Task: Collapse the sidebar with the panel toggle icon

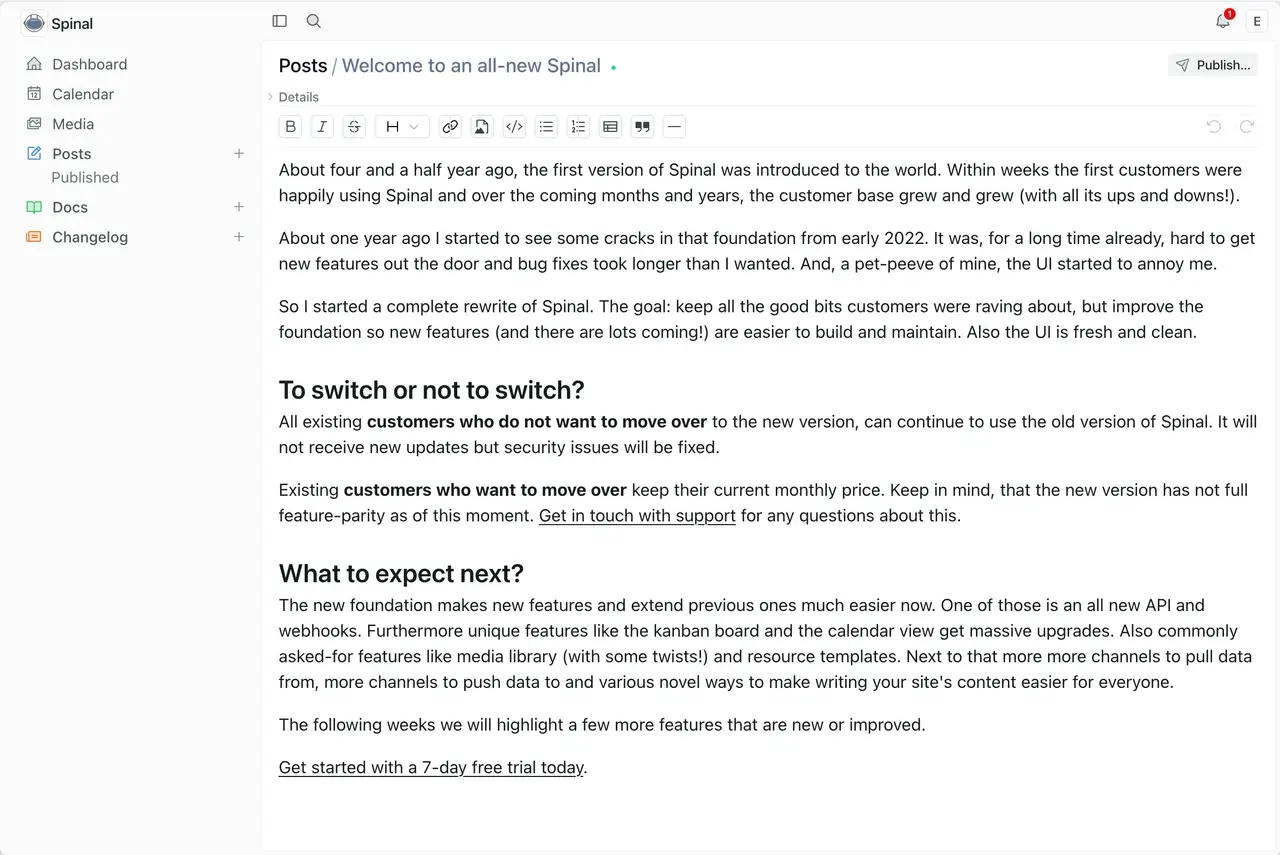Action: (280, 21)
